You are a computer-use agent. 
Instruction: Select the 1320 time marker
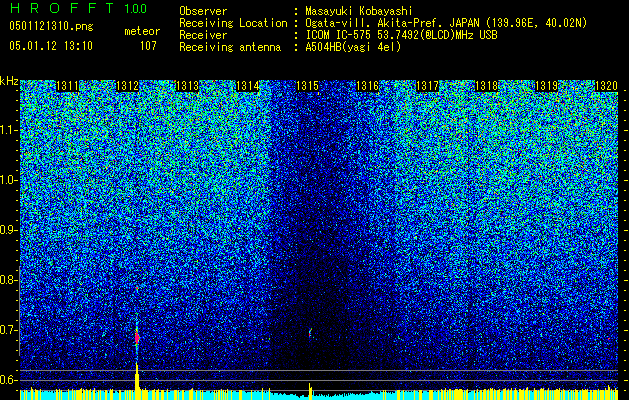coord(606,86)
